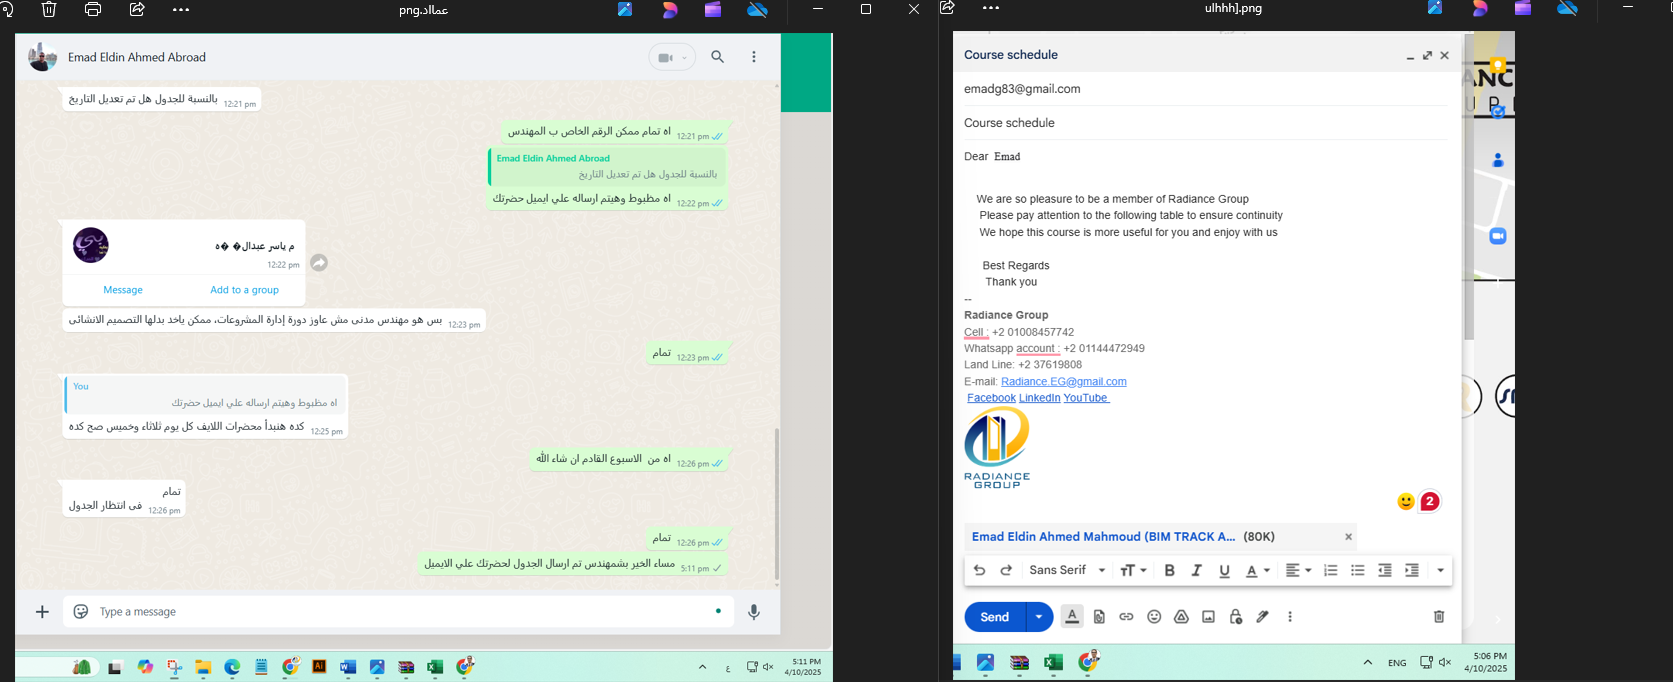Screen dimensions: 1673x682
Task: Print the image from the left Photos window
Action: click(93, 9)
